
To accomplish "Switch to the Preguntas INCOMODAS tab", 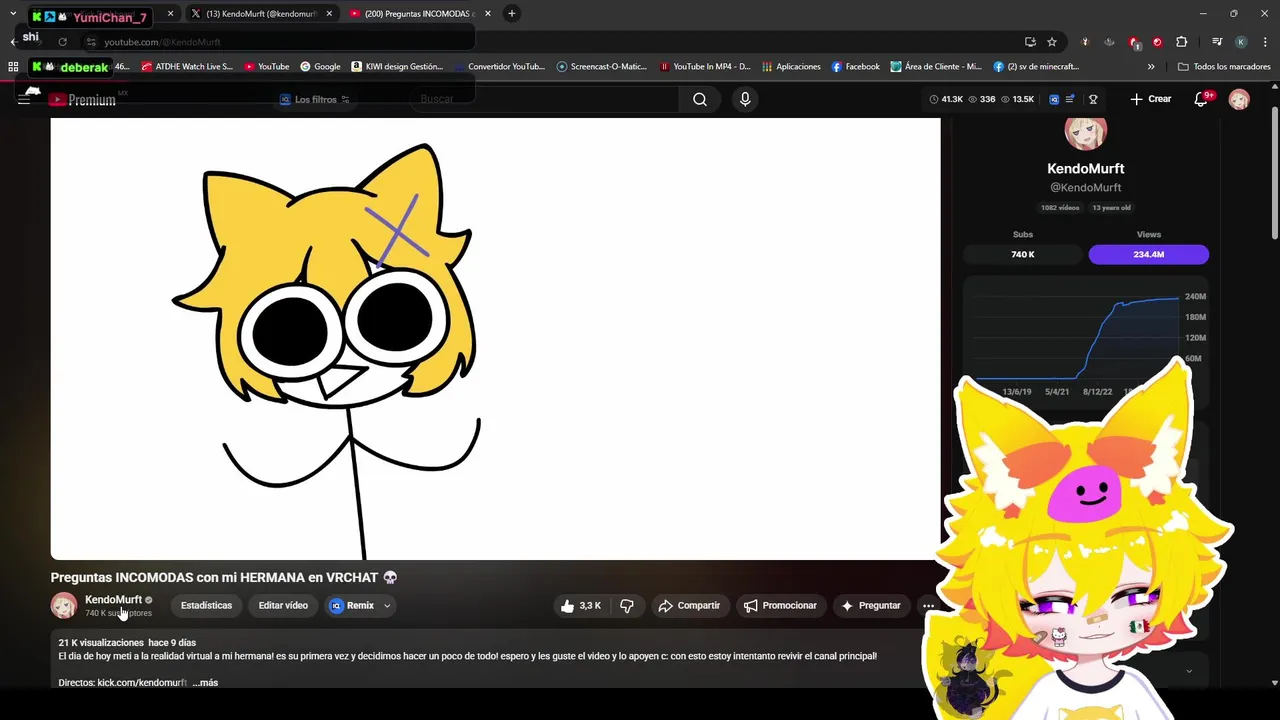I will 418,14.
